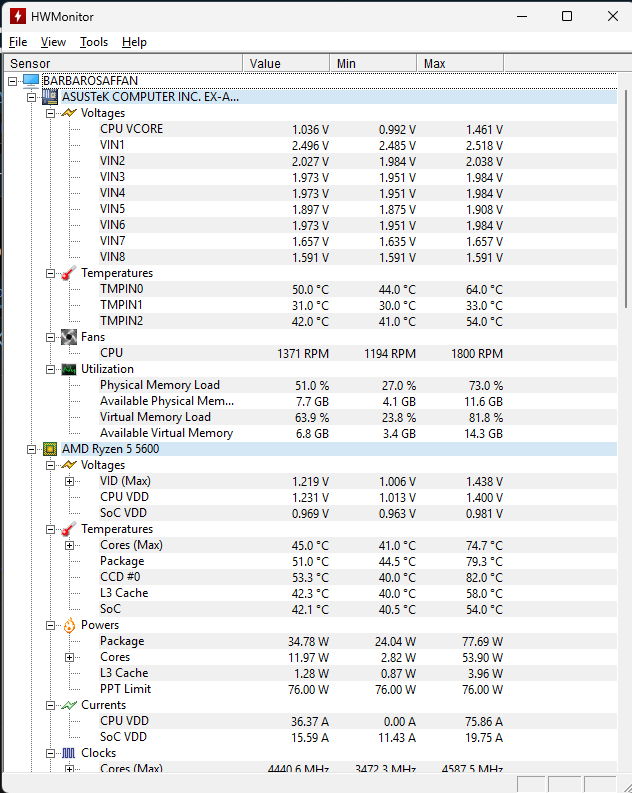
Task: Click the Value column header
Action: [286, 63]
